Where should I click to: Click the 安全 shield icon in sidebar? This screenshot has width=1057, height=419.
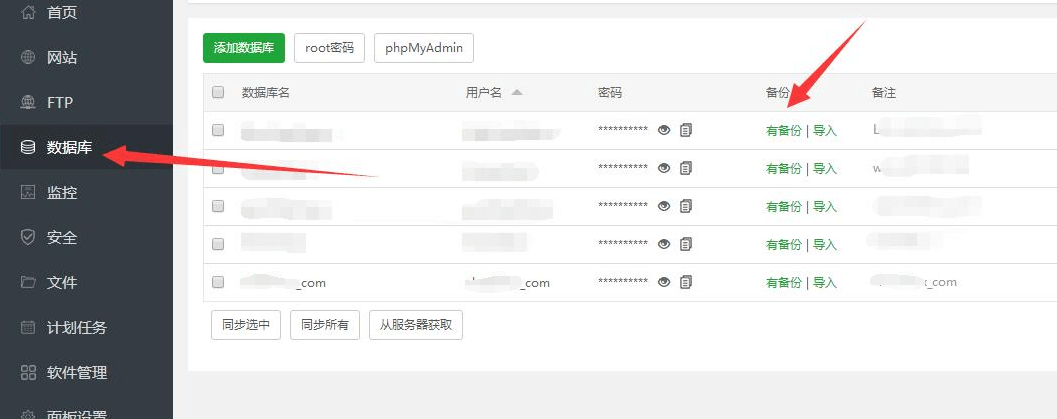28,237
